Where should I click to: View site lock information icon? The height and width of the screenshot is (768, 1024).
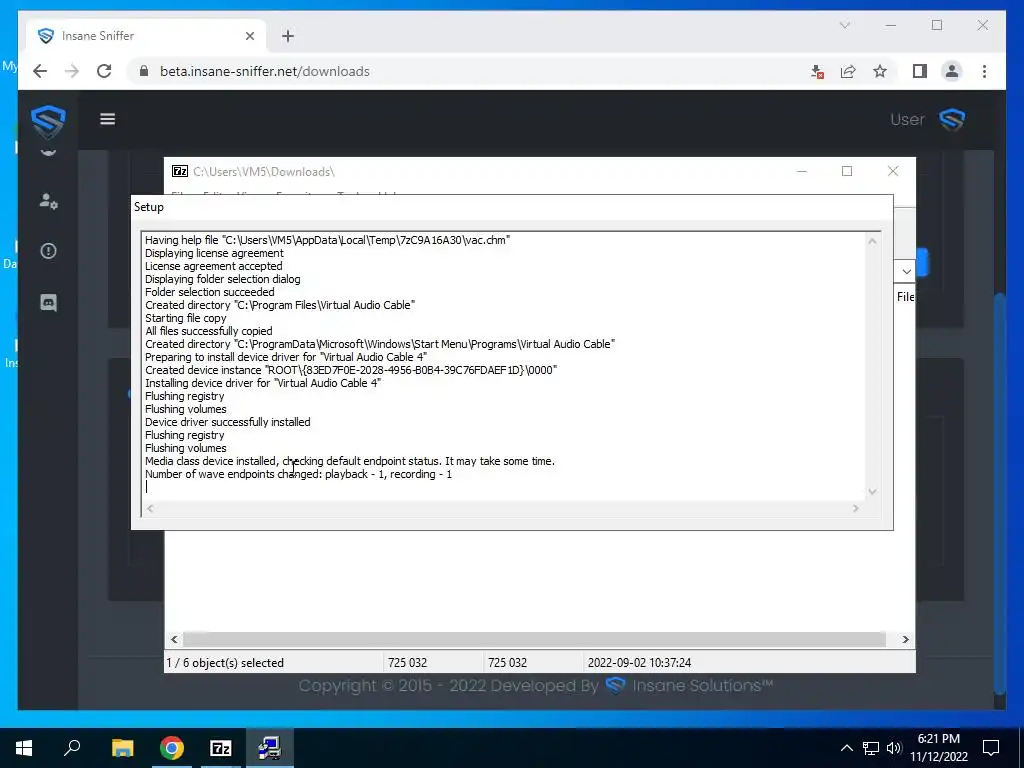[x=144, y=71]
